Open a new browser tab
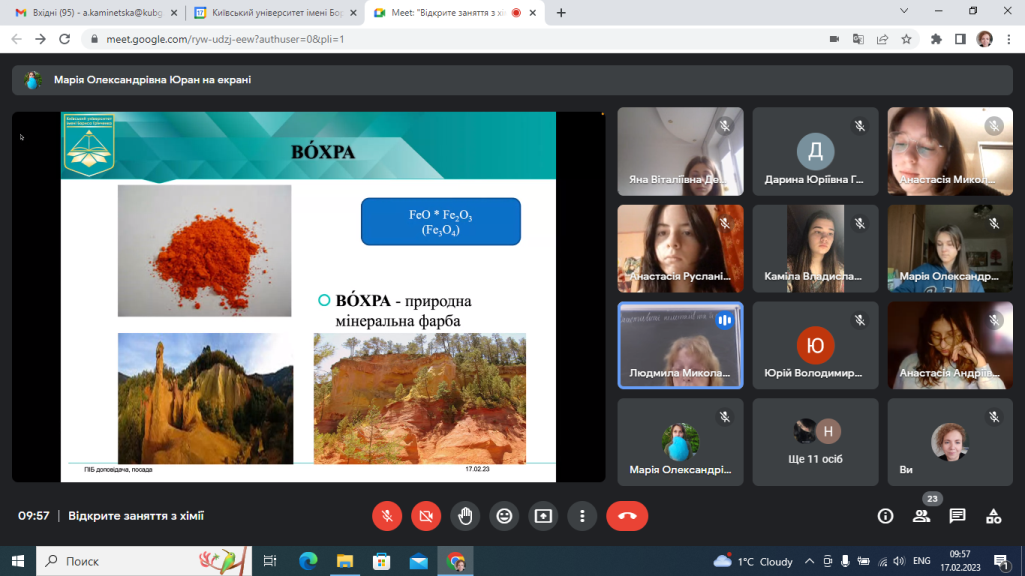 [x=561, y=12]
